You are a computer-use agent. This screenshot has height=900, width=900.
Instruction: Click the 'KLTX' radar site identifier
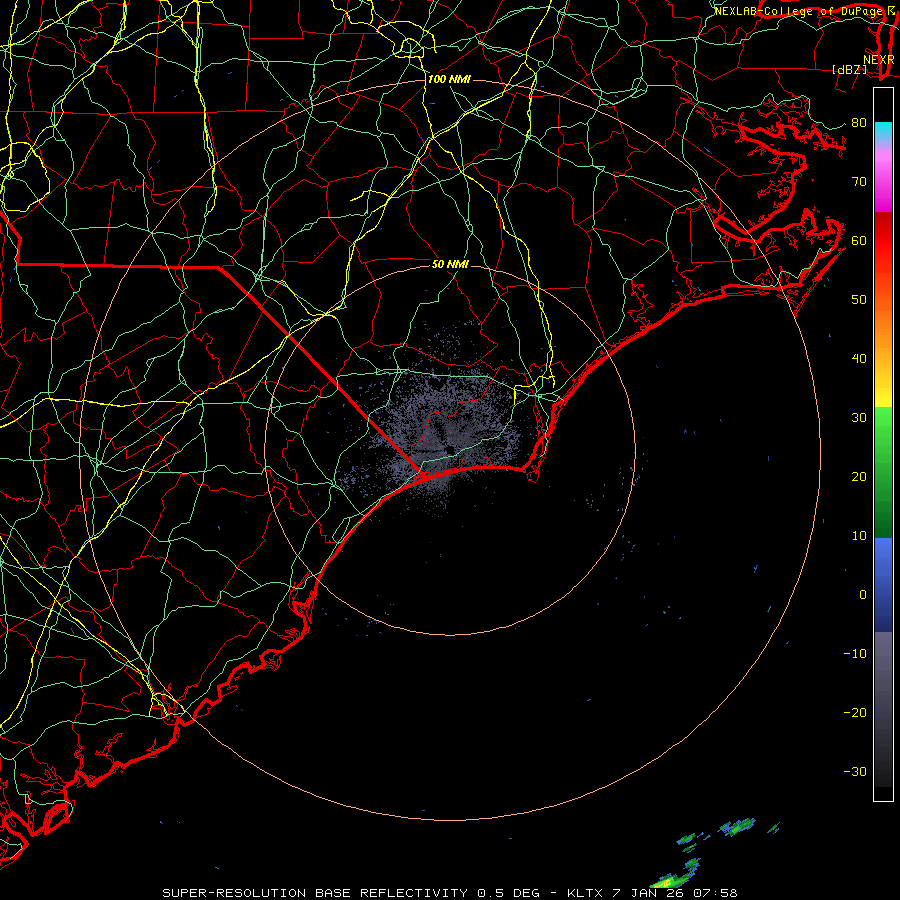(584, 893)
